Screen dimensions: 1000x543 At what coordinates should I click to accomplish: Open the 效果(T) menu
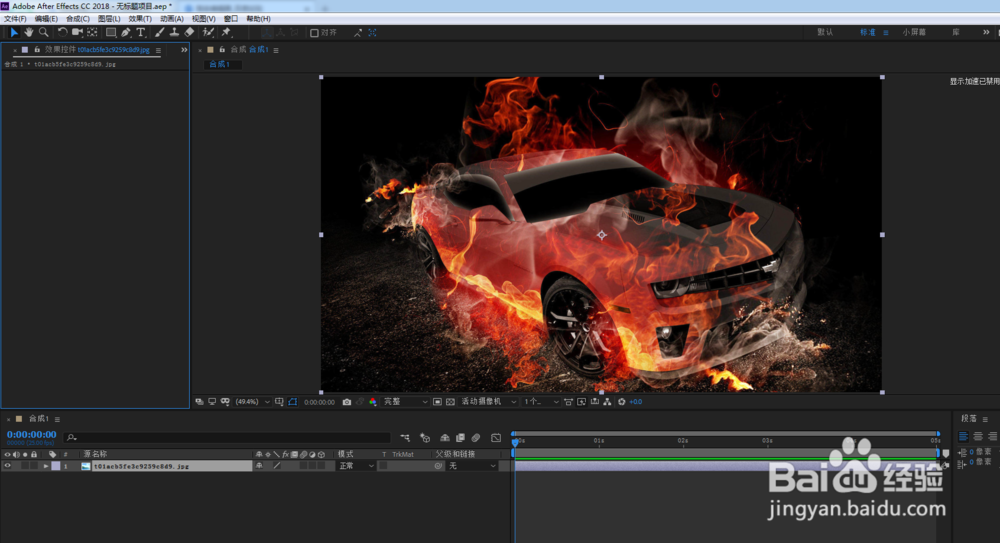tap(140, 19)
